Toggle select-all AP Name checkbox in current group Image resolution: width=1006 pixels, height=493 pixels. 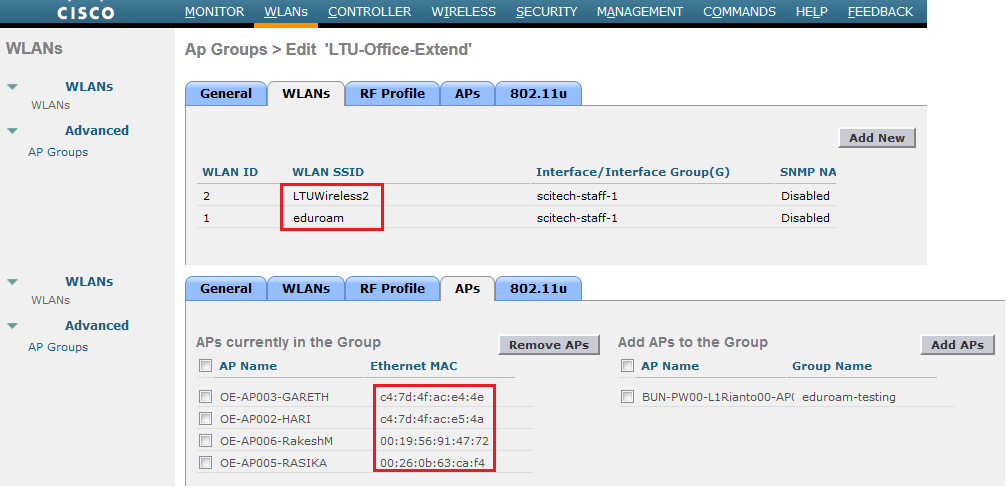point(206,366)
